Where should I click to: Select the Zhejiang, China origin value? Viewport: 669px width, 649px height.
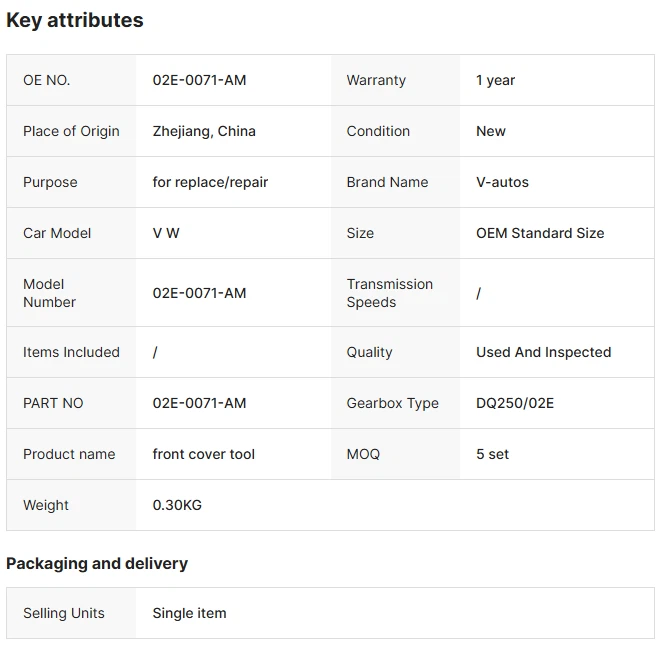point(204,131)
